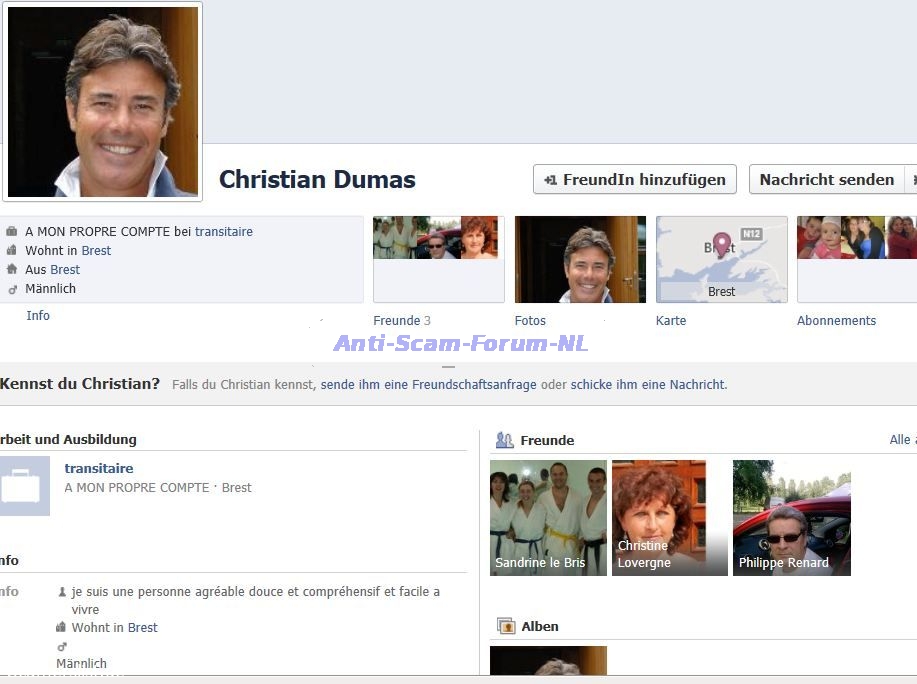
Task: Open friend Christine Lovergne
Action: (x=669, y=518)
